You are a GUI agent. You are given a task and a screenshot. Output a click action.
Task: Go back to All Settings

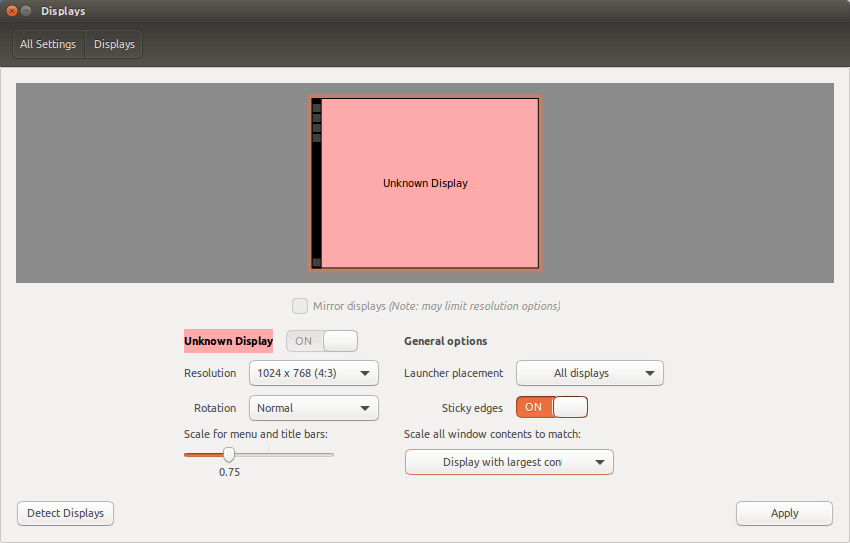click(48, 44)
